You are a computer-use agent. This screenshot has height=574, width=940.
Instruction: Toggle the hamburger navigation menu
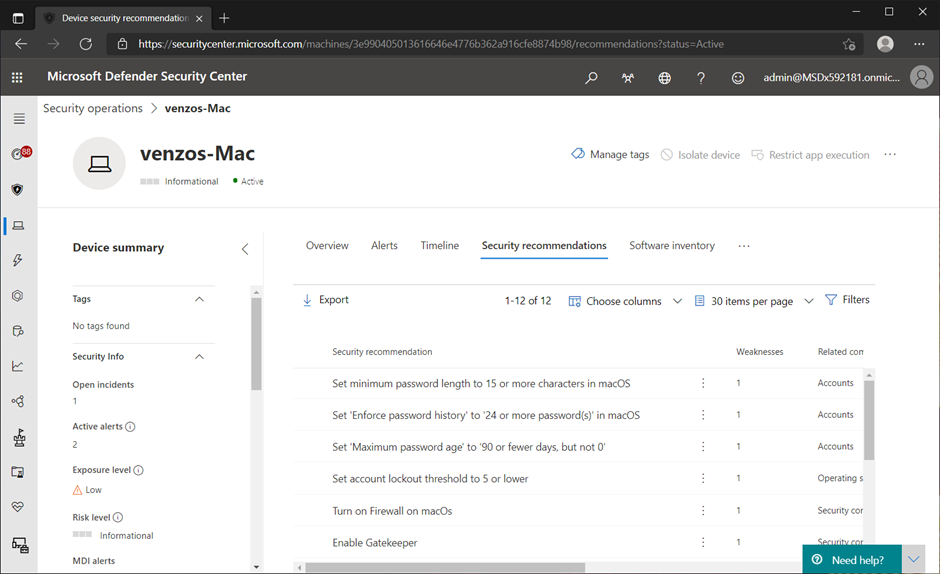pos(19,119)
